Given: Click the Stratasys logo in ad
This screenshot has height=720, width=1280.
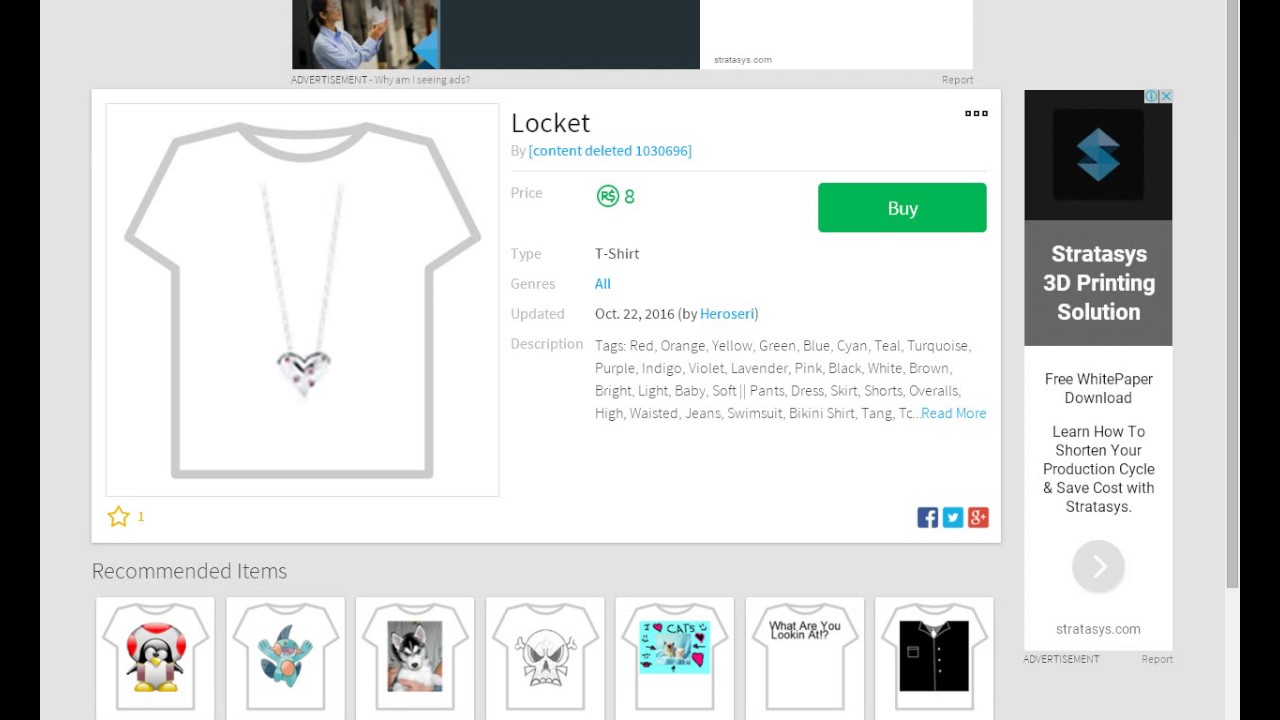Looking at the screenshot, I should (1098, 155).
